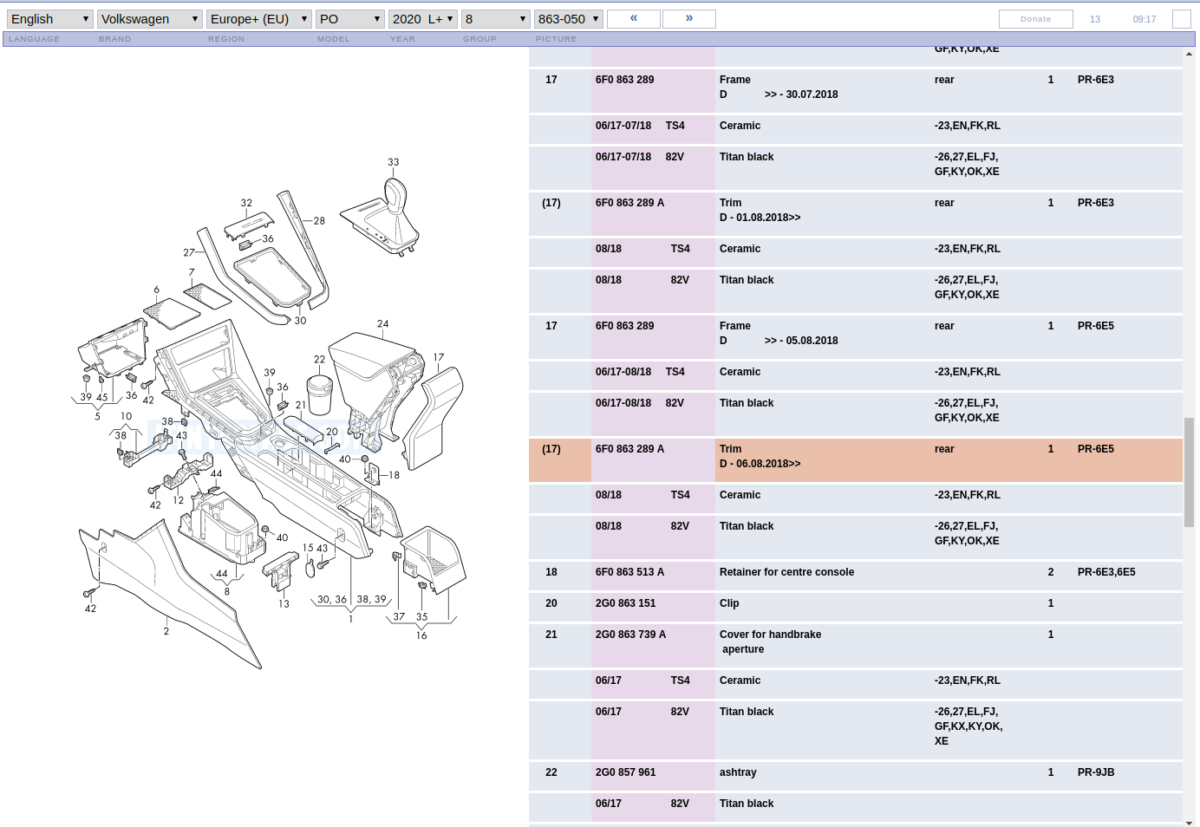This screenshot has width=1200, height=827.
Task: Click part number 2G0 857 961
Action: click(626, 772)
